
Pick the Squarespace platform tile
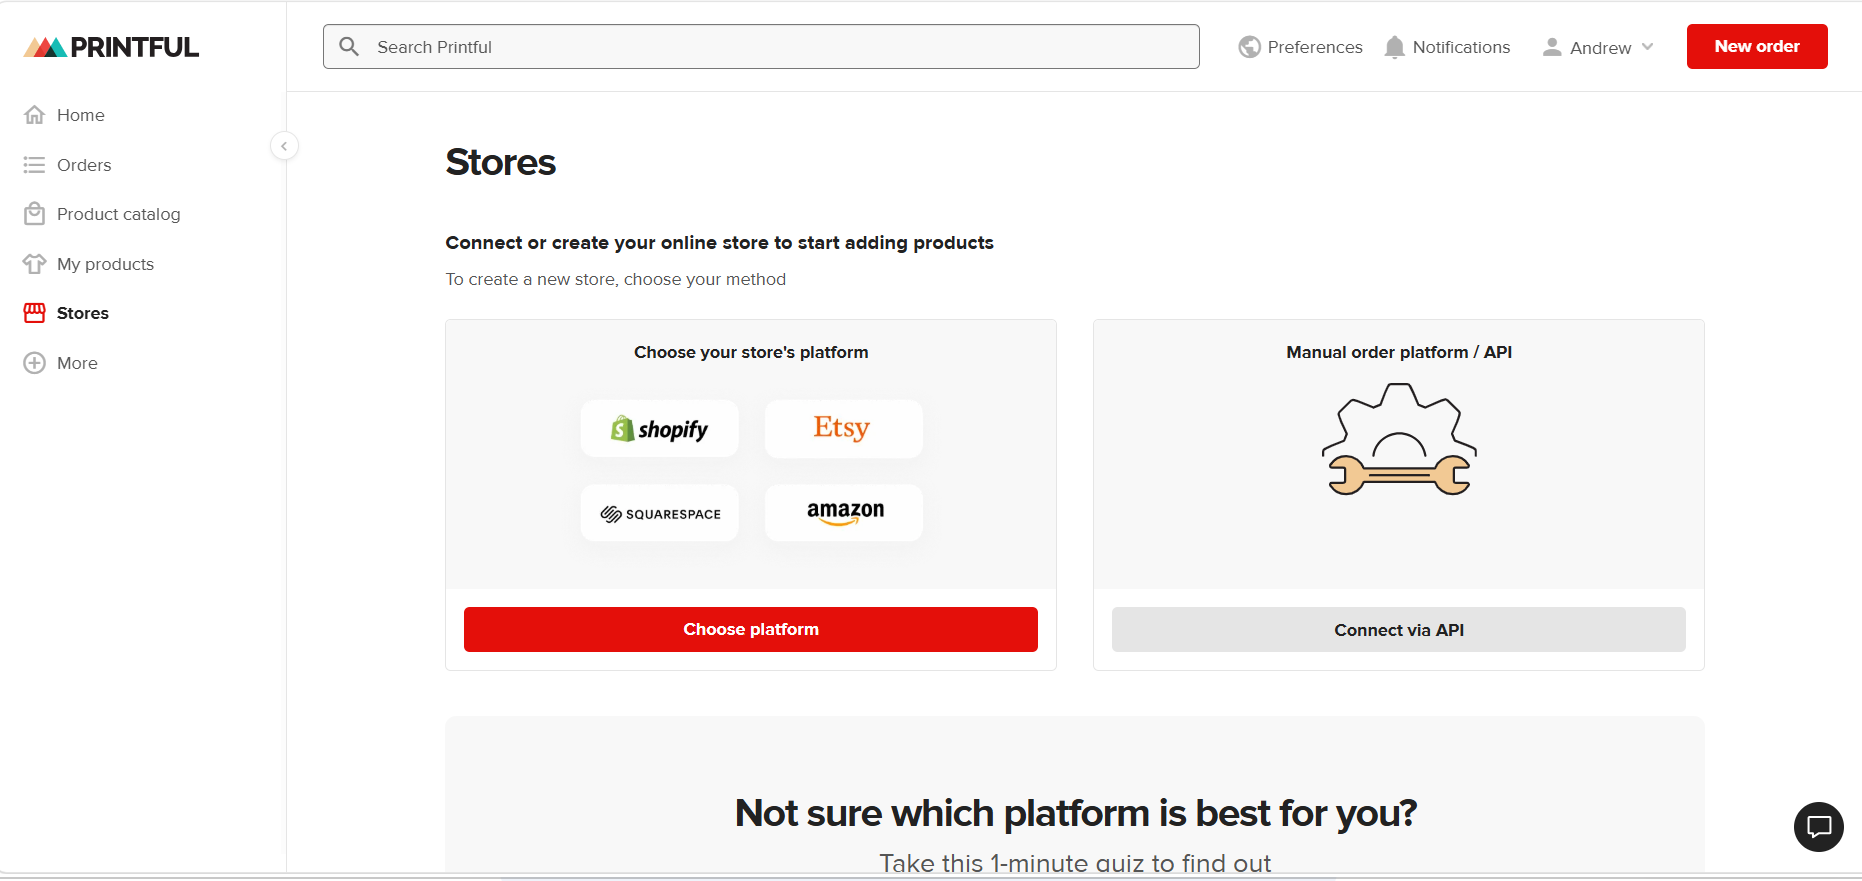[x=660, y=513]
